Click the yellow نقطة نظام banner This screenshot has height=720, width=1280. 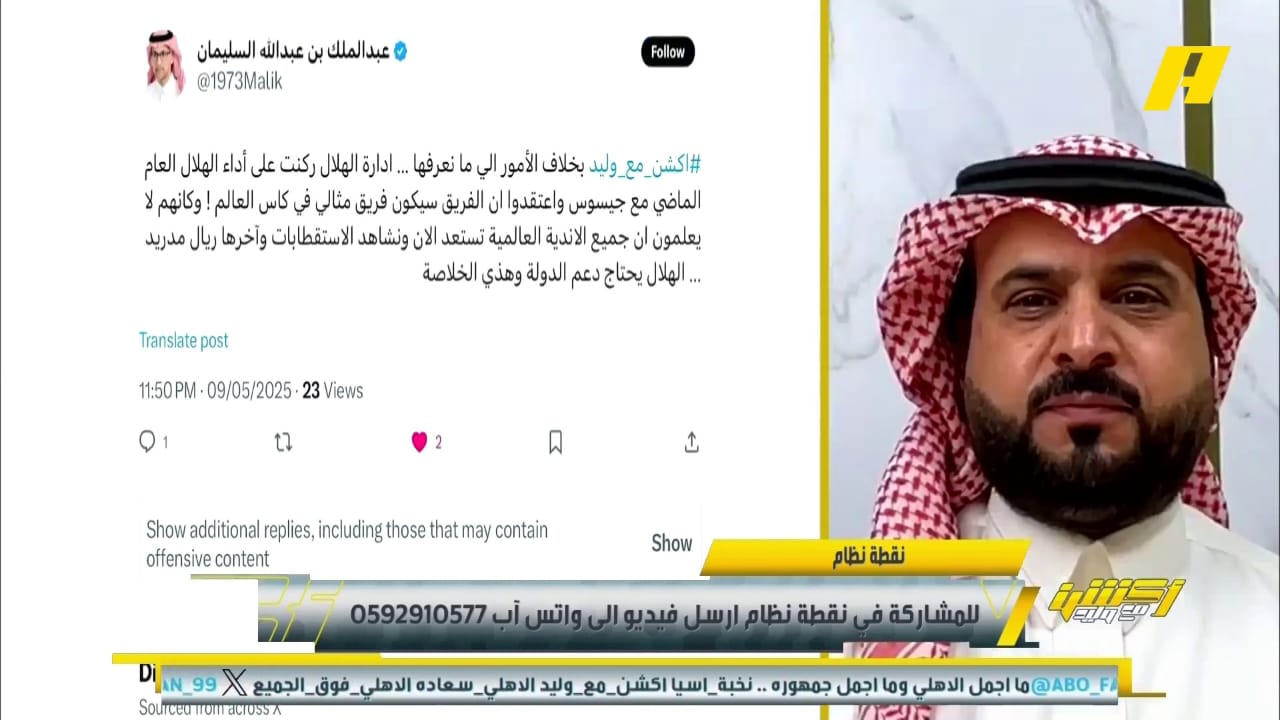867,557
